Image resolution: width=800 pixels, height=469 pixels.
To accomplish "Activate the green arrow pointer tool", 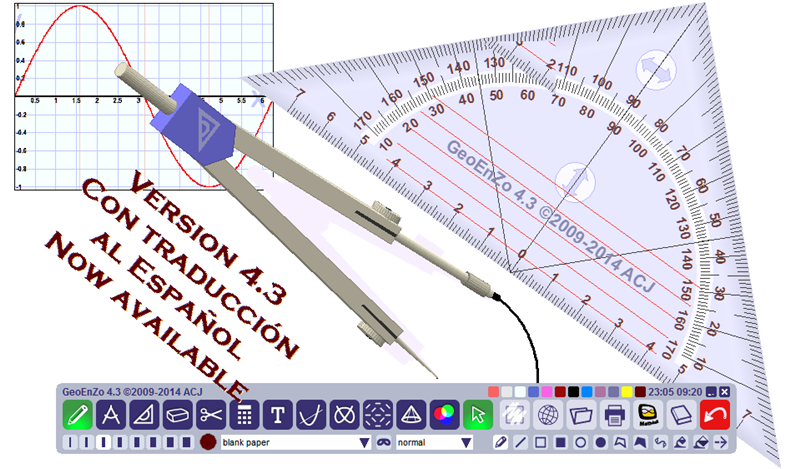I will pos(478,414).
